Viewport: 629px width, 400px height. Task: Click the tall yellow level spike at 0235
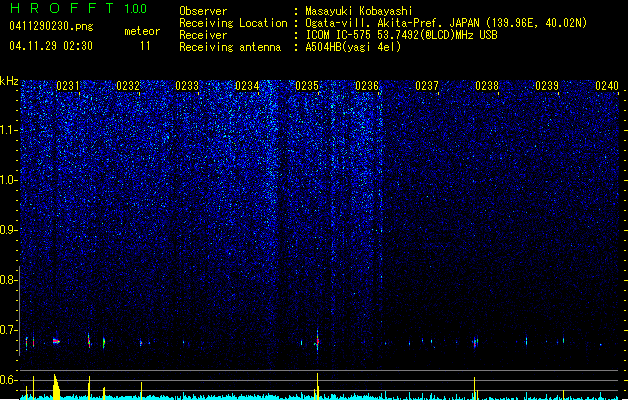[x=317, y=386]
